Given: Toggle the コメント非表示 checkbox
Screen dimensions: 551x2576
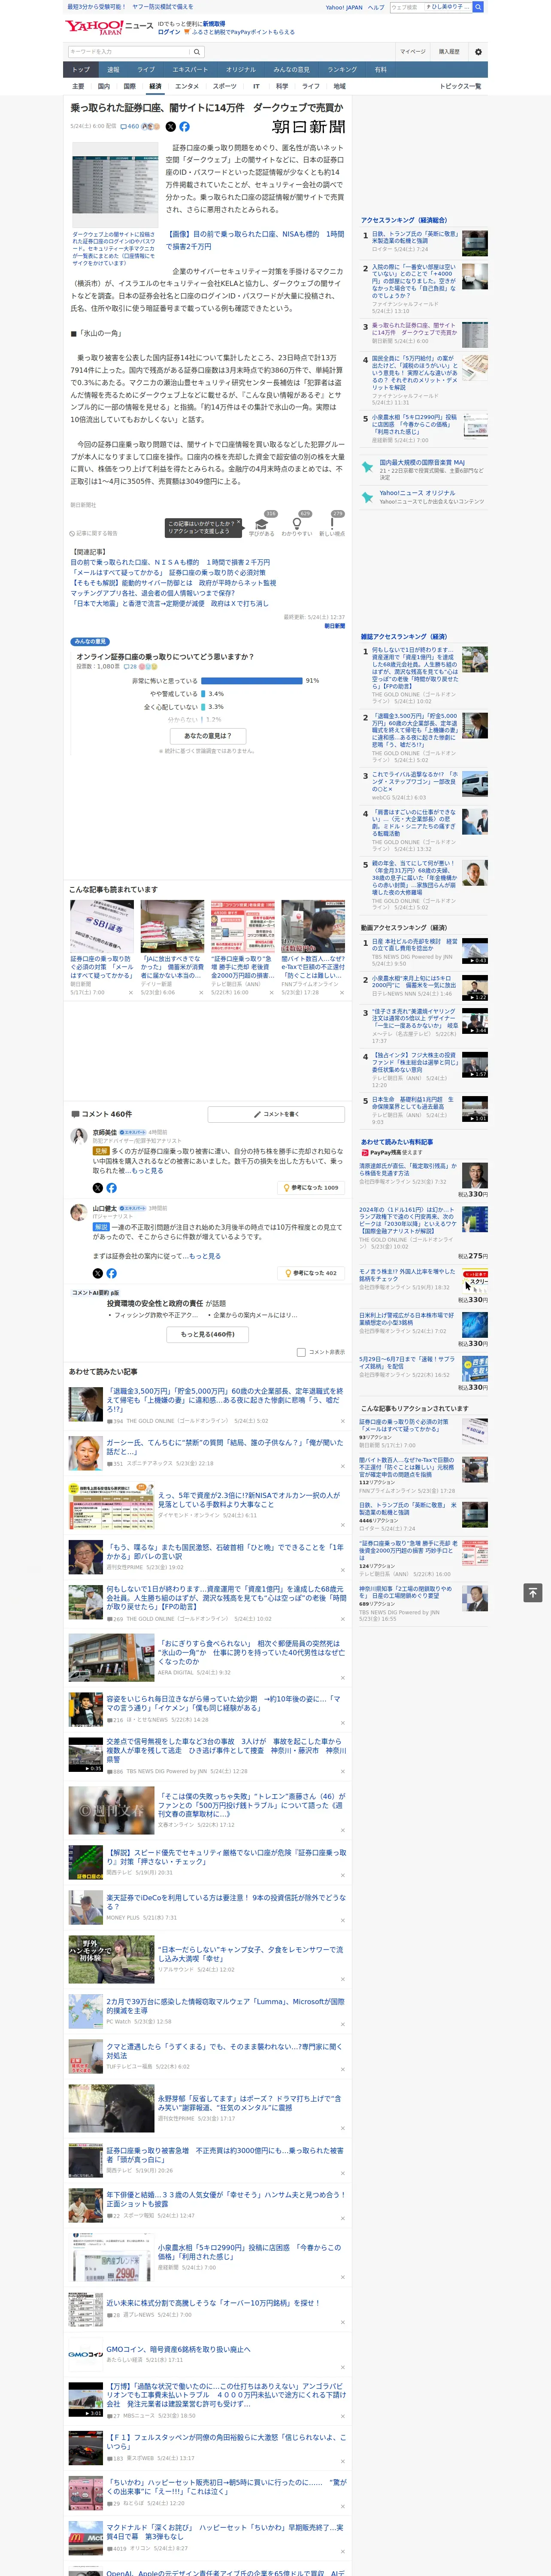Looking at the screenshot, I should (x=301, y=1352).
